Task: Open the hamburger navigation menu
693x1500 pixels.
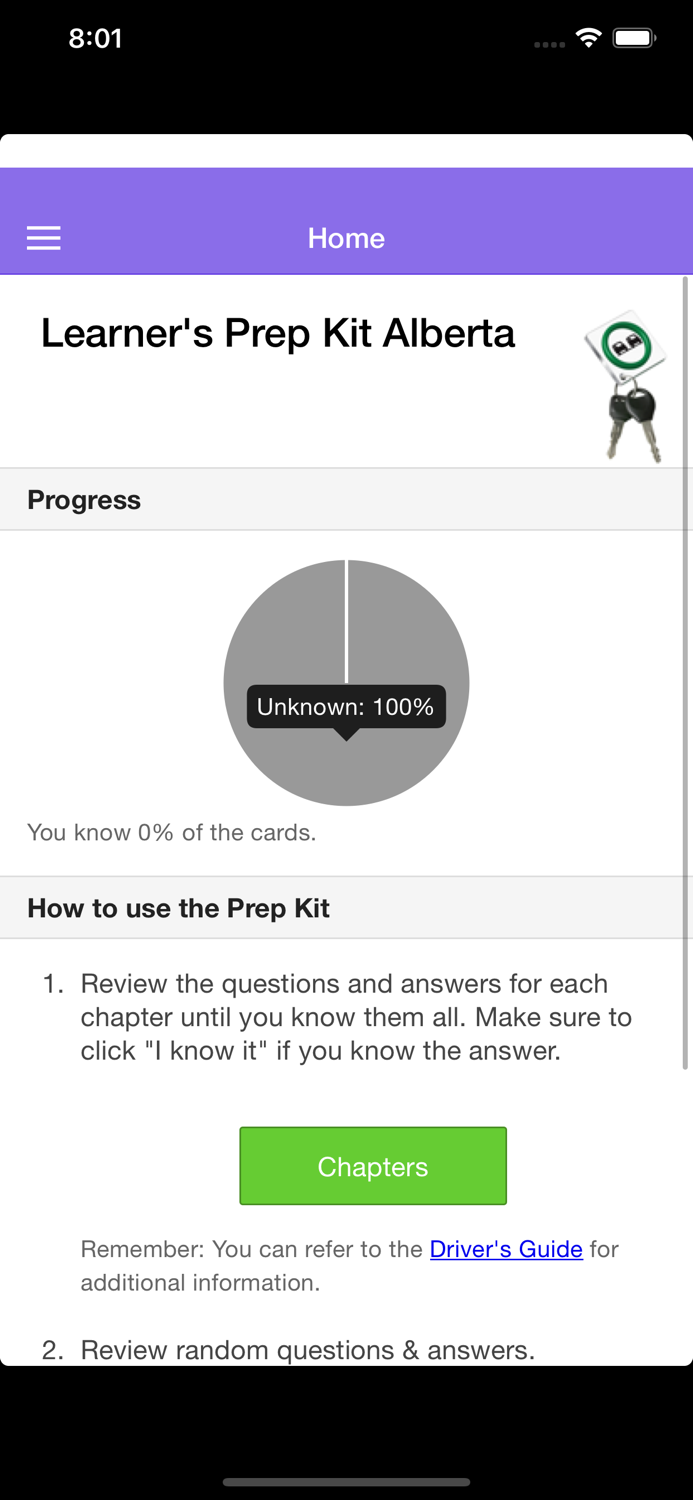Action: (43, 238)
